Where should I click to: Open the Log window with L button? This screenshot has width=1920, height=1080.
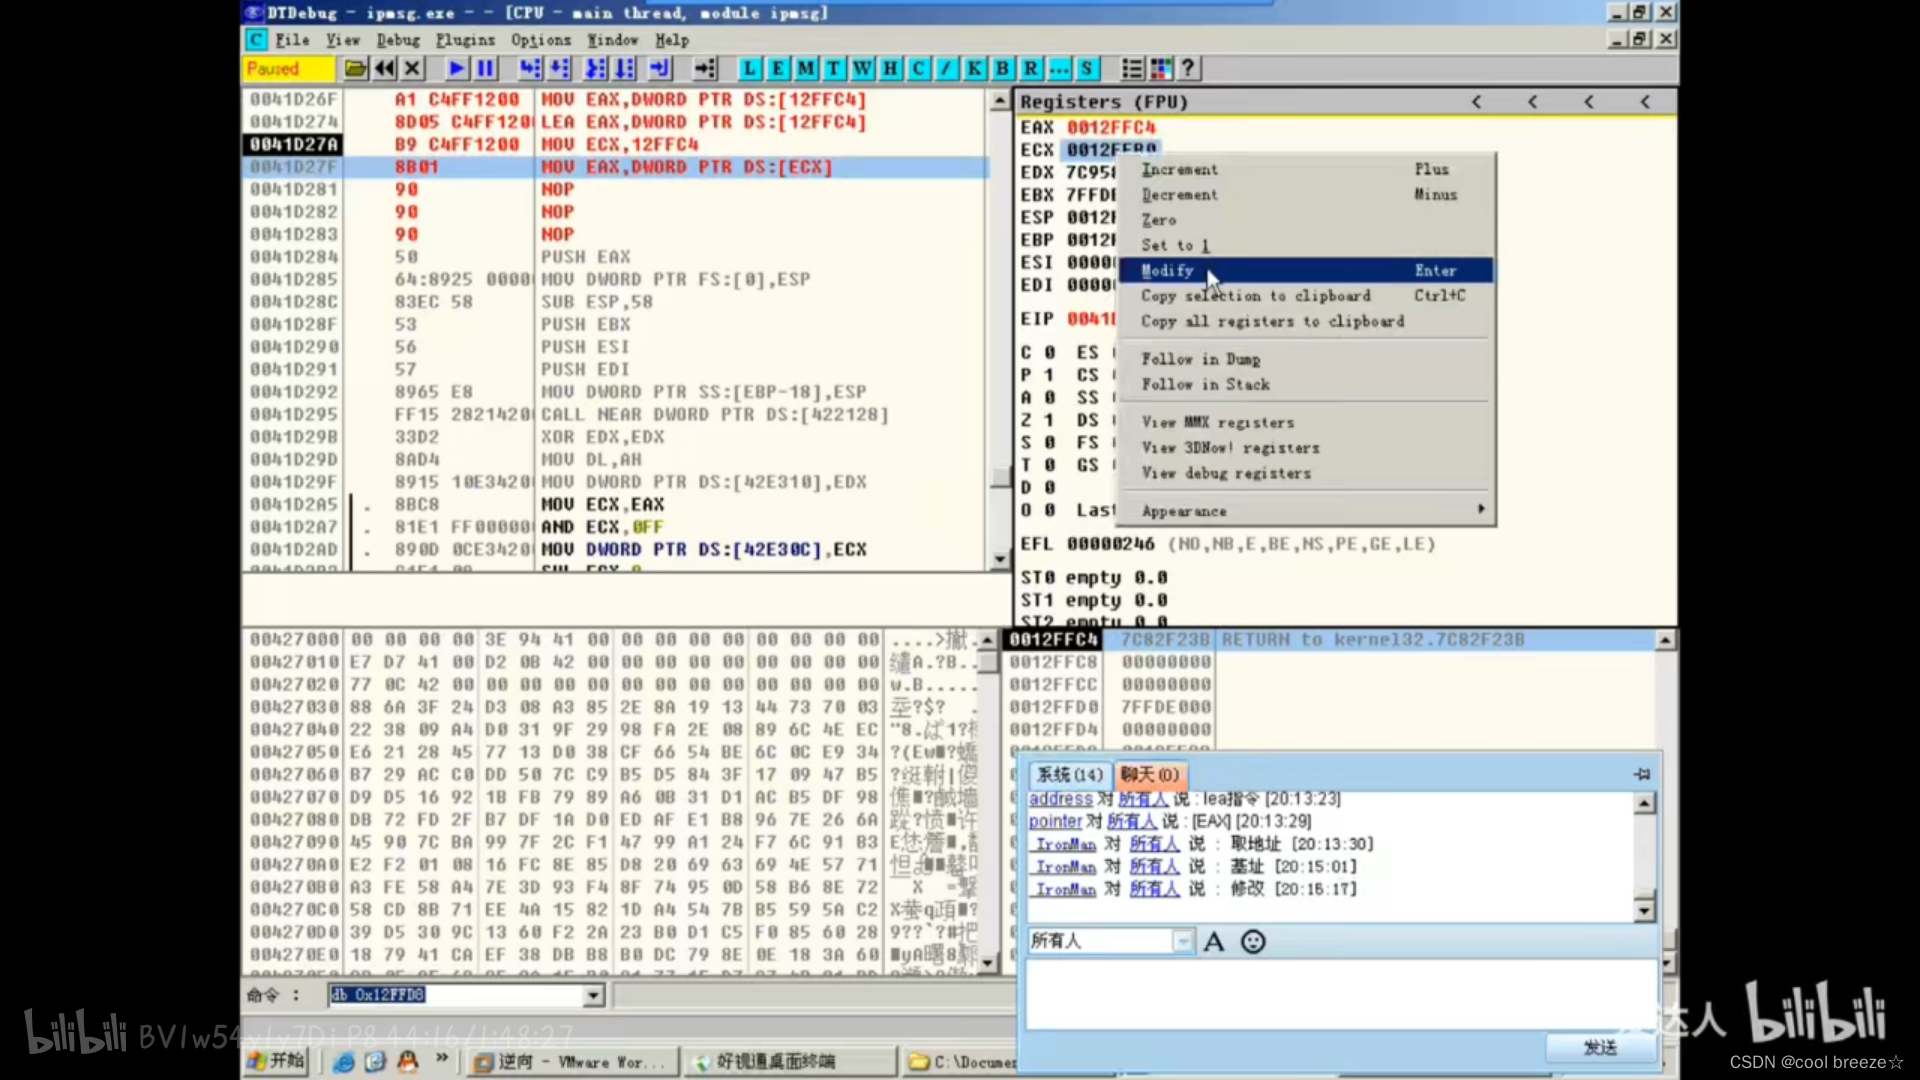[x=750, y=69]
